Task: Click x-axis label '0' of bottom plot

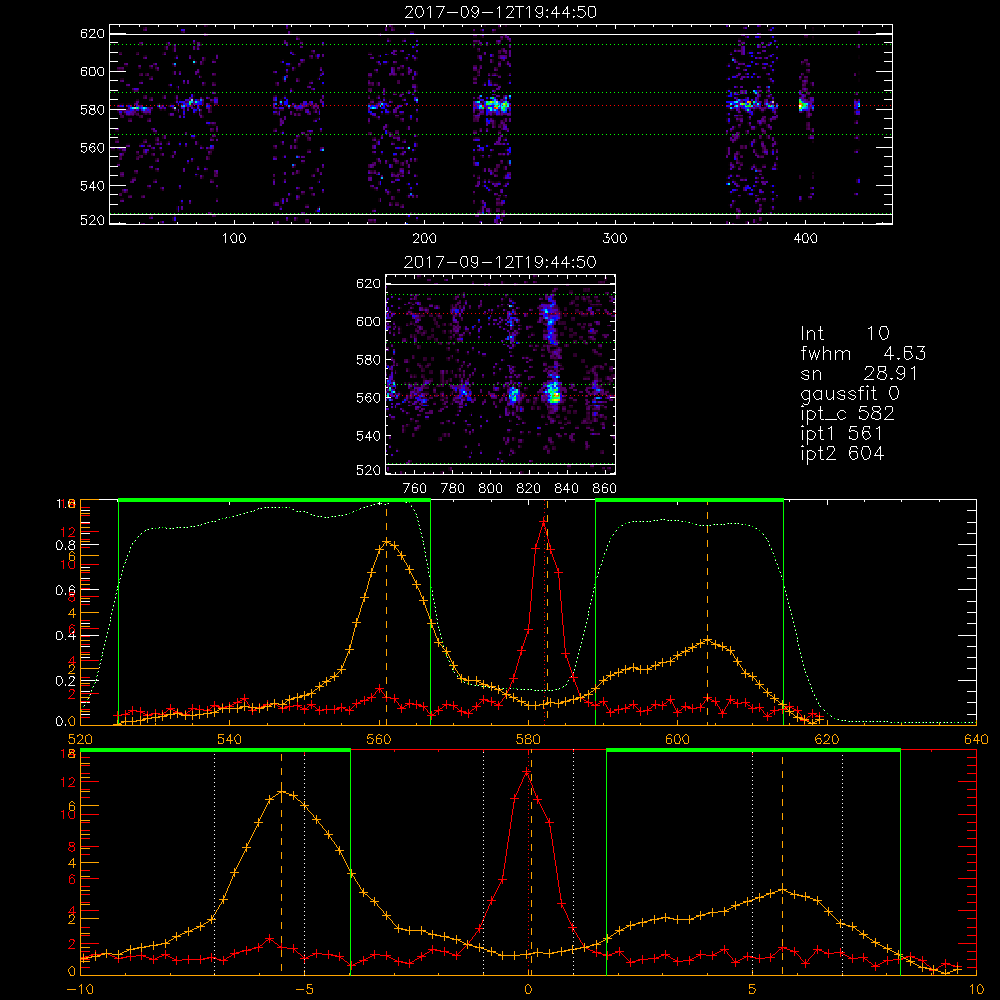Action: pyautogui.click(x=529, y=990)
